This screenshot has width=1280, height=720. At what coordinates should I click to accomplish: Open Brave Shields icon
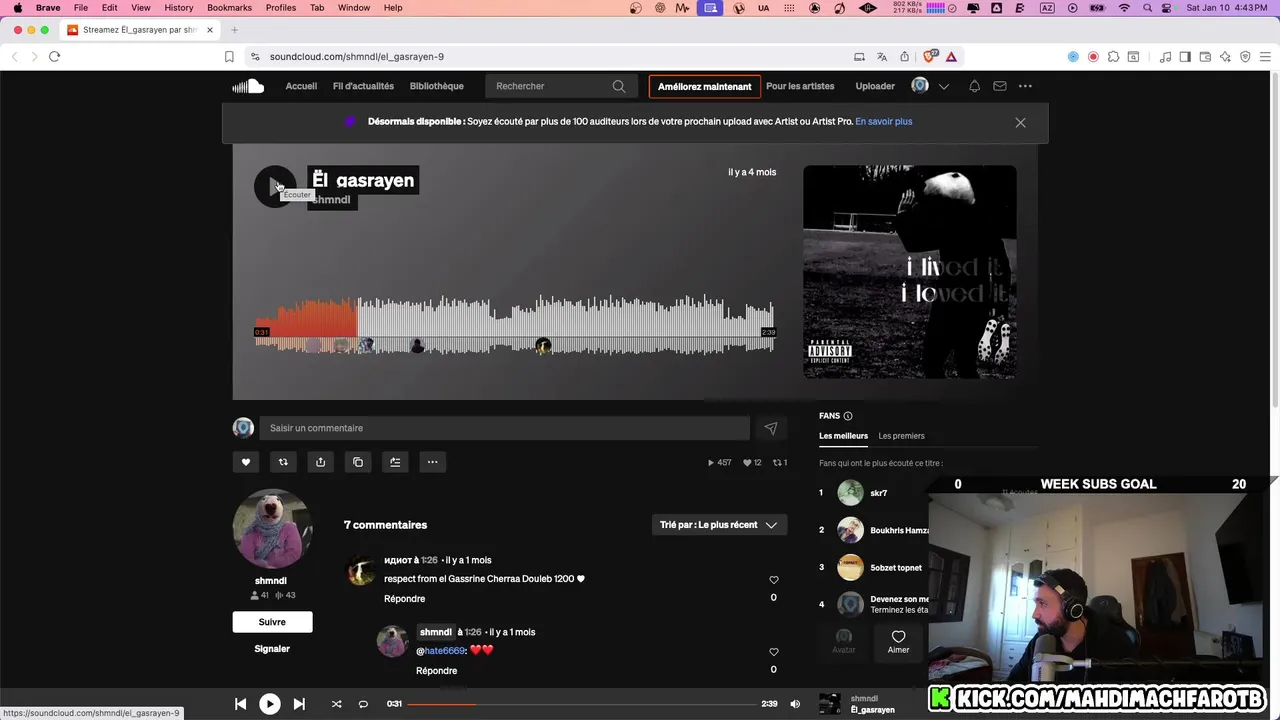click(x=930, y=57)
